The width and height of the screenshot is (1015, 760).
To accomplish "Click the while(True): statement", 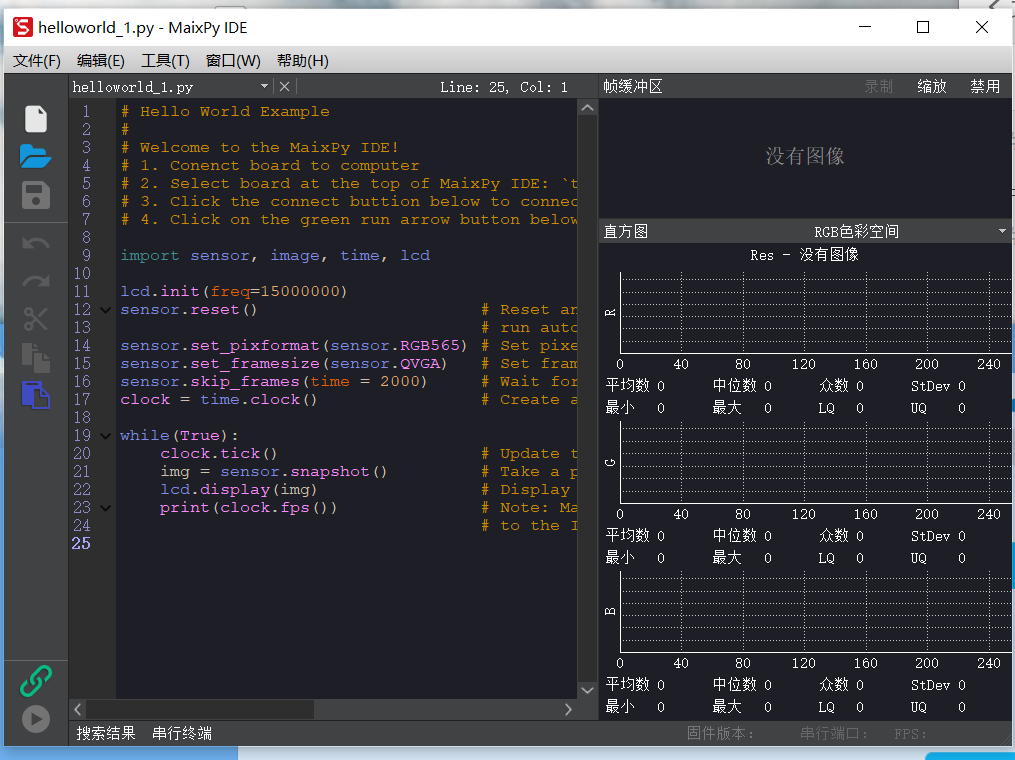I will (x=179, y=436).
